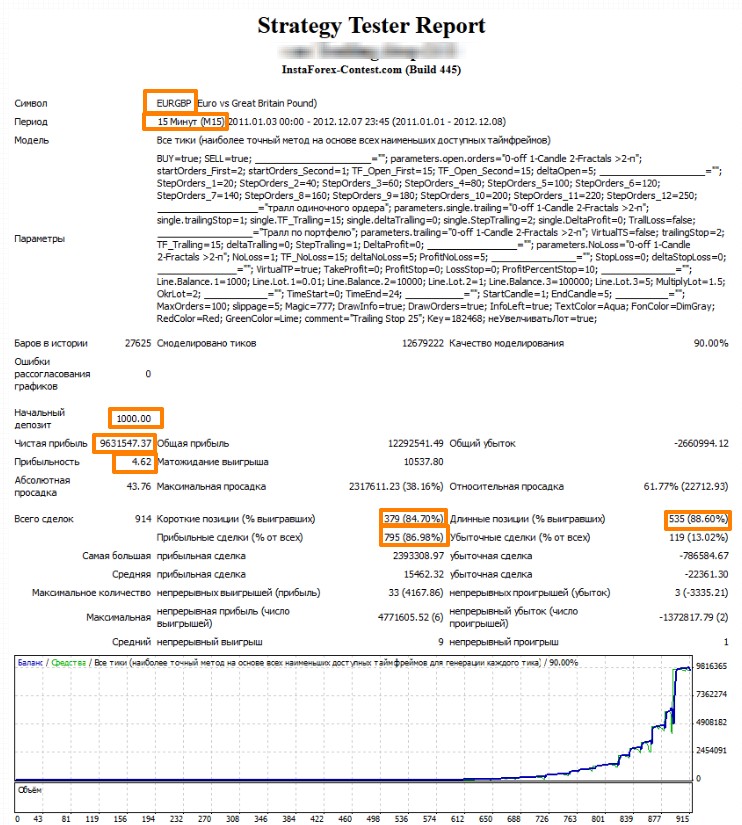This screenshot has width=742, height=825.
Task: Select the value '2317611.23 (38.16%)'
Action: pyautogui.click(x=396, y=486)
